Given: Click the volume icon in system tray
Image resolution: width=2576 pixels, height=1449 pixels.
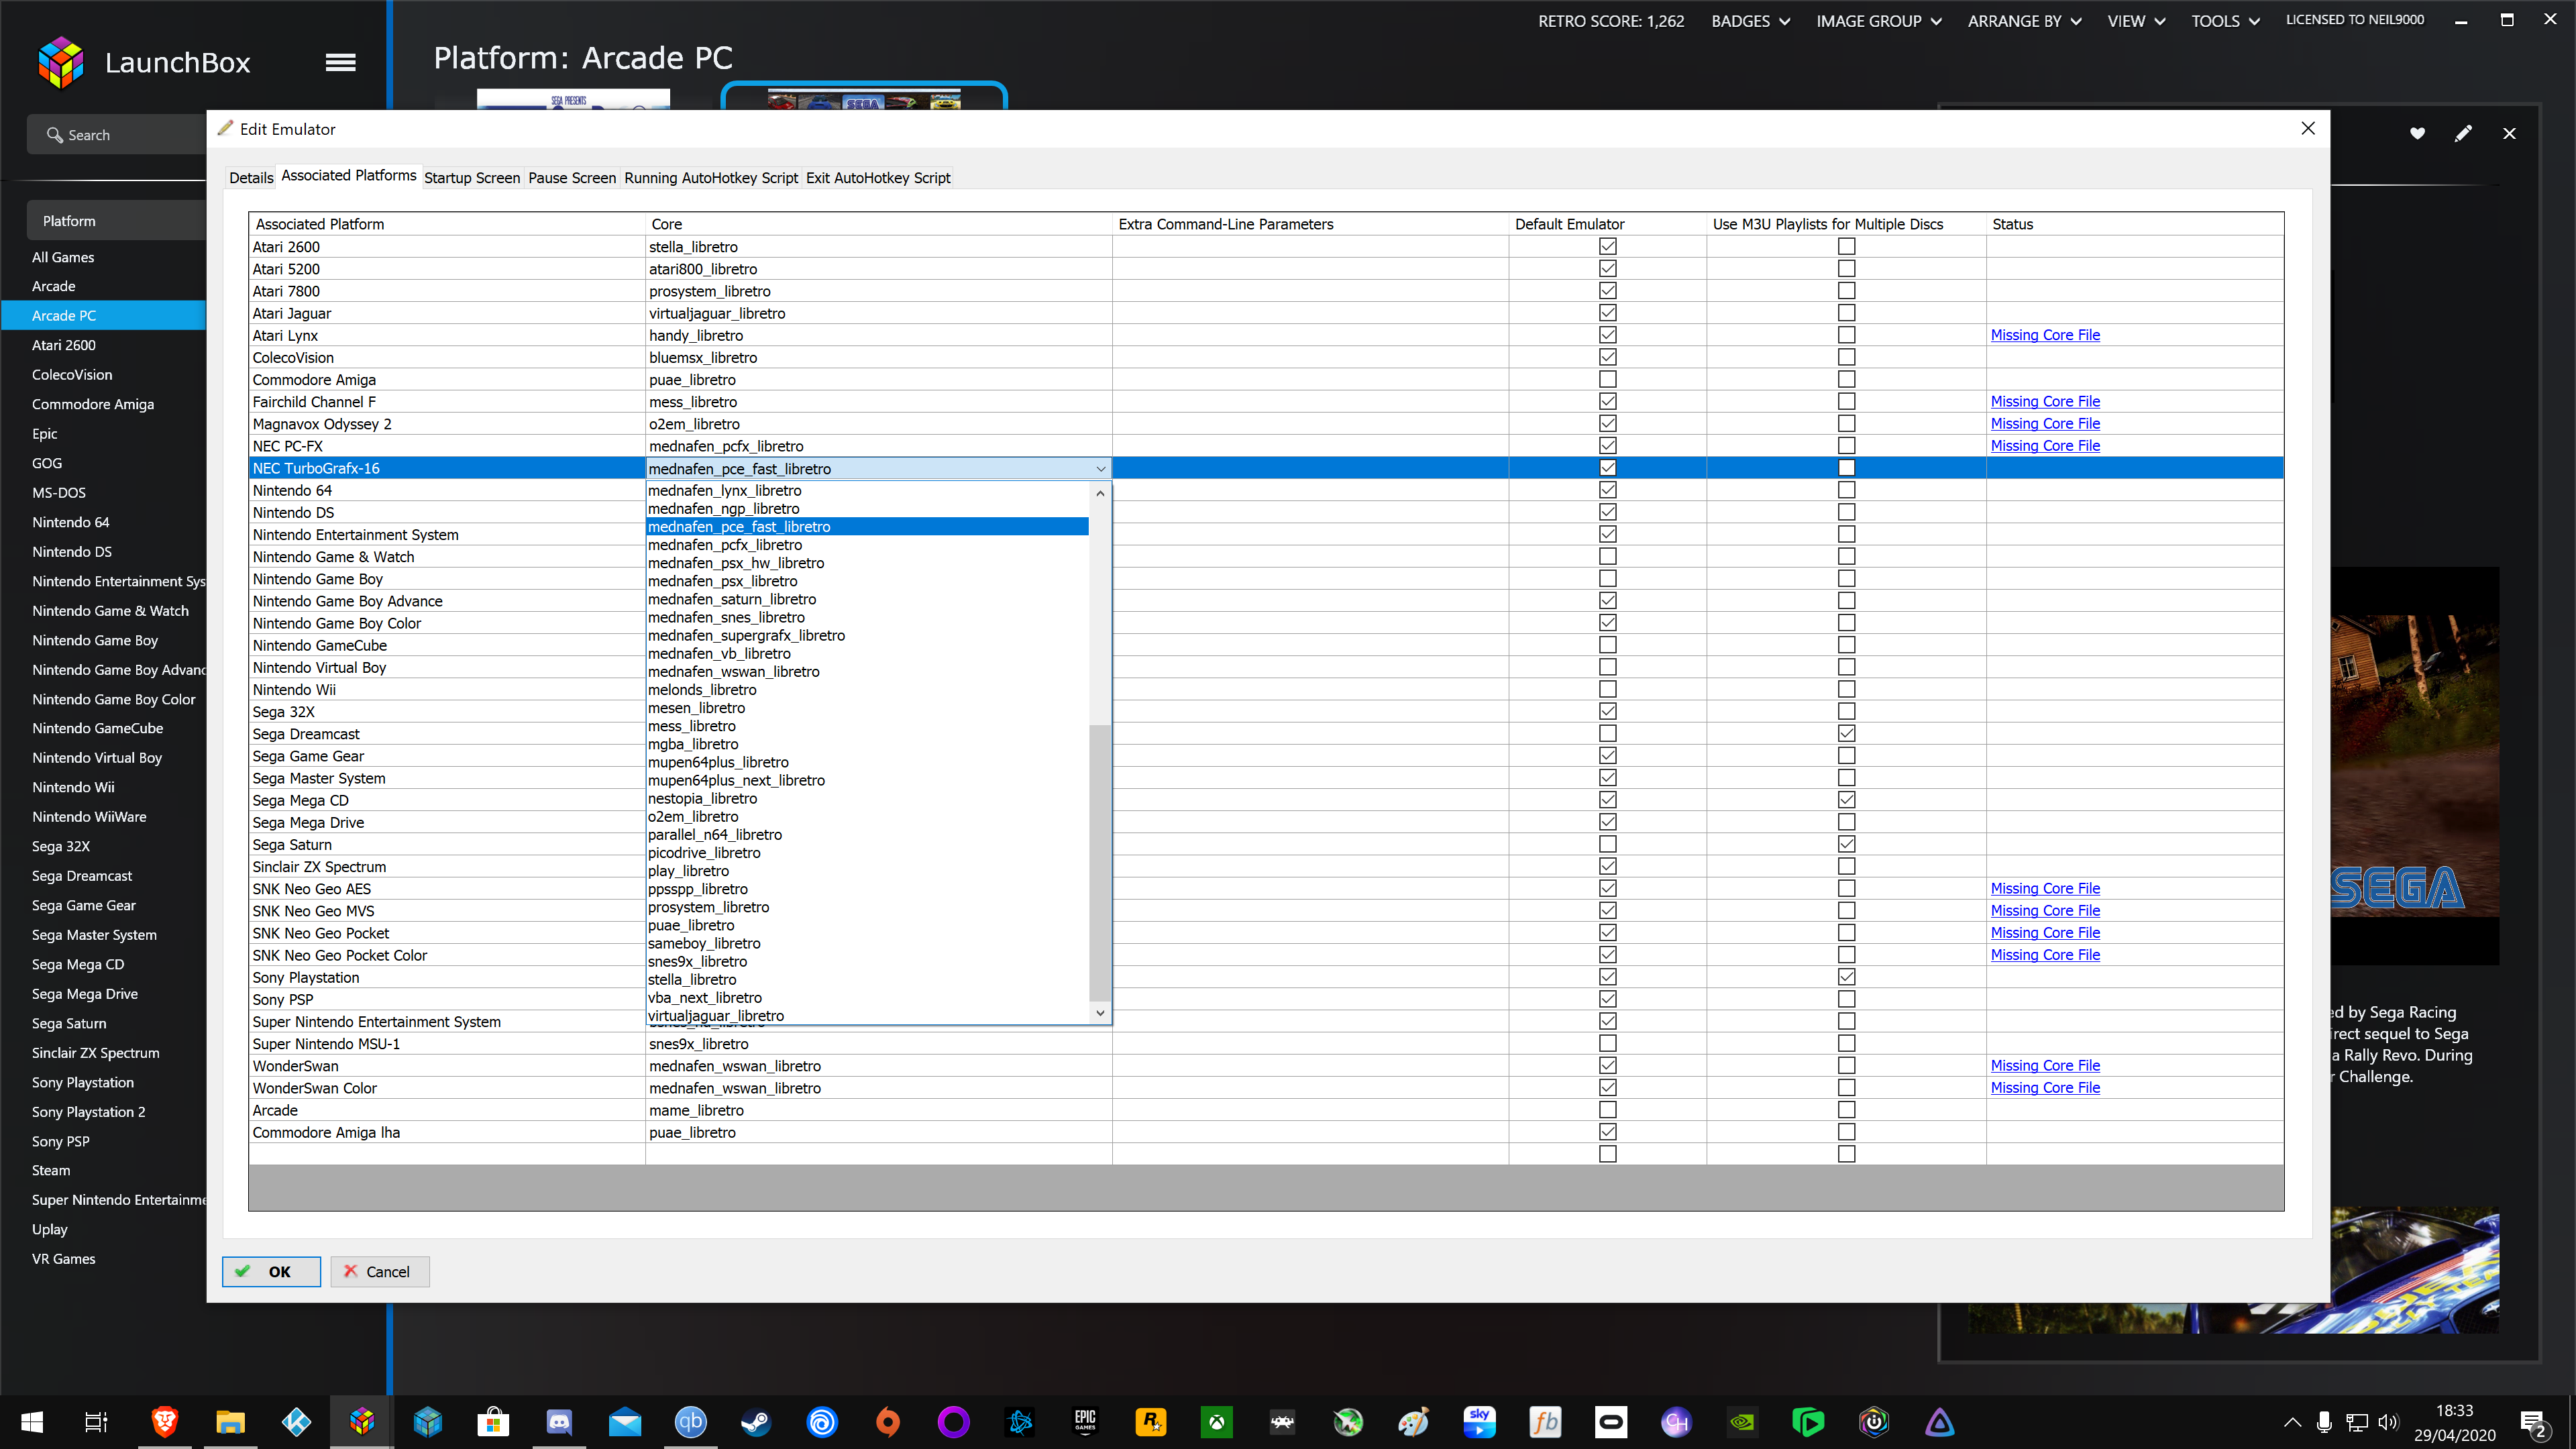Looking at the screenshot, I should [x=2388, y=1422].
